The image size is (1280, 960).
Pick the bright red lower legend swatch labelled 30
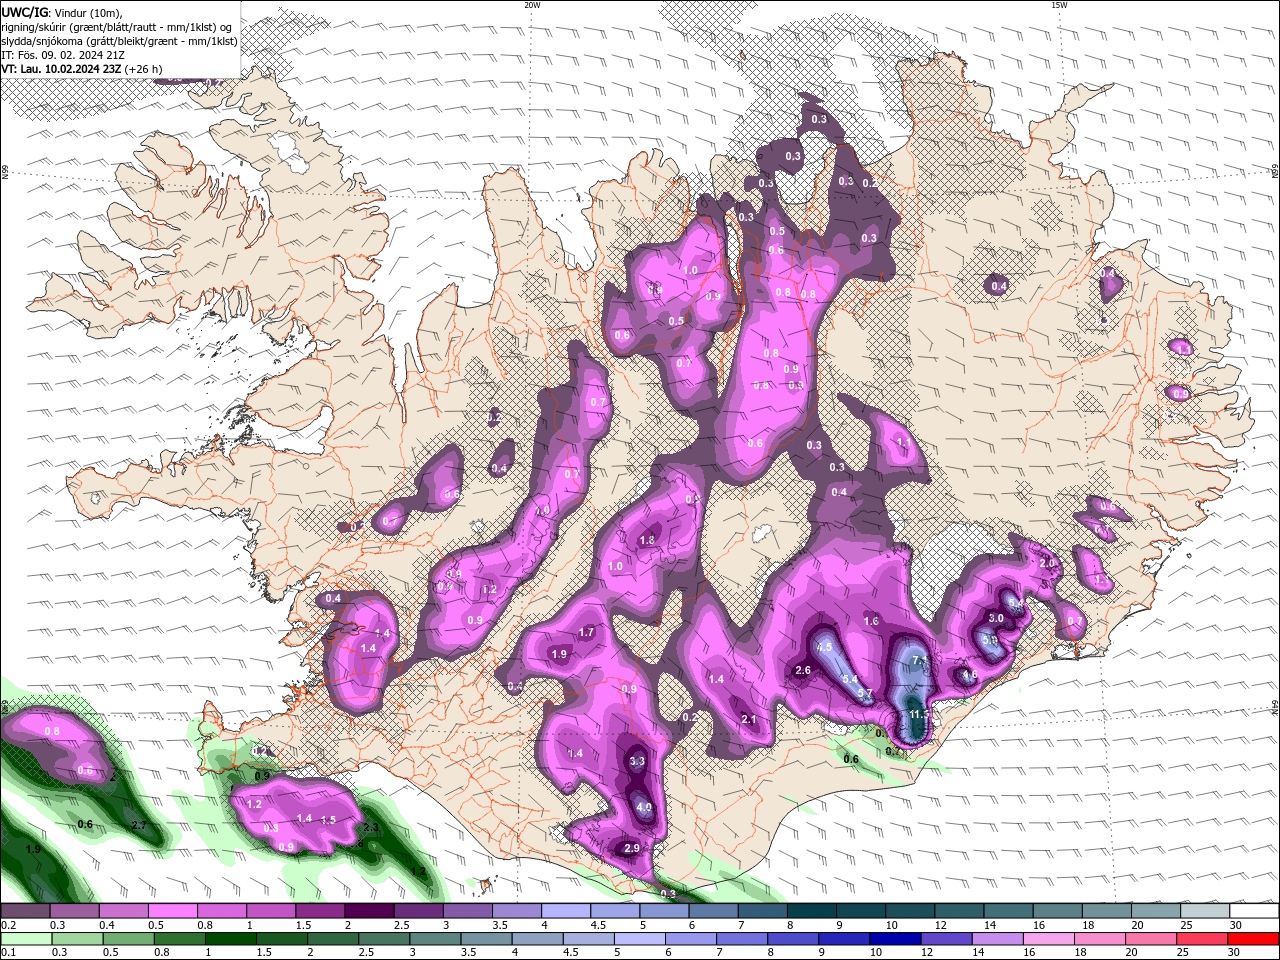point(1253,938)
